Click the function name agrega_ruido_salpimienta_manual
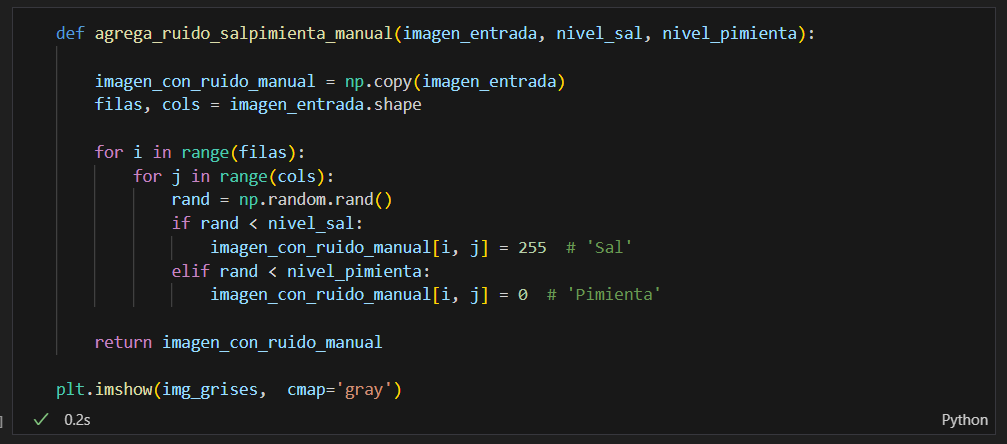Screen dimensions: 1007x444 tap(243, 34)
